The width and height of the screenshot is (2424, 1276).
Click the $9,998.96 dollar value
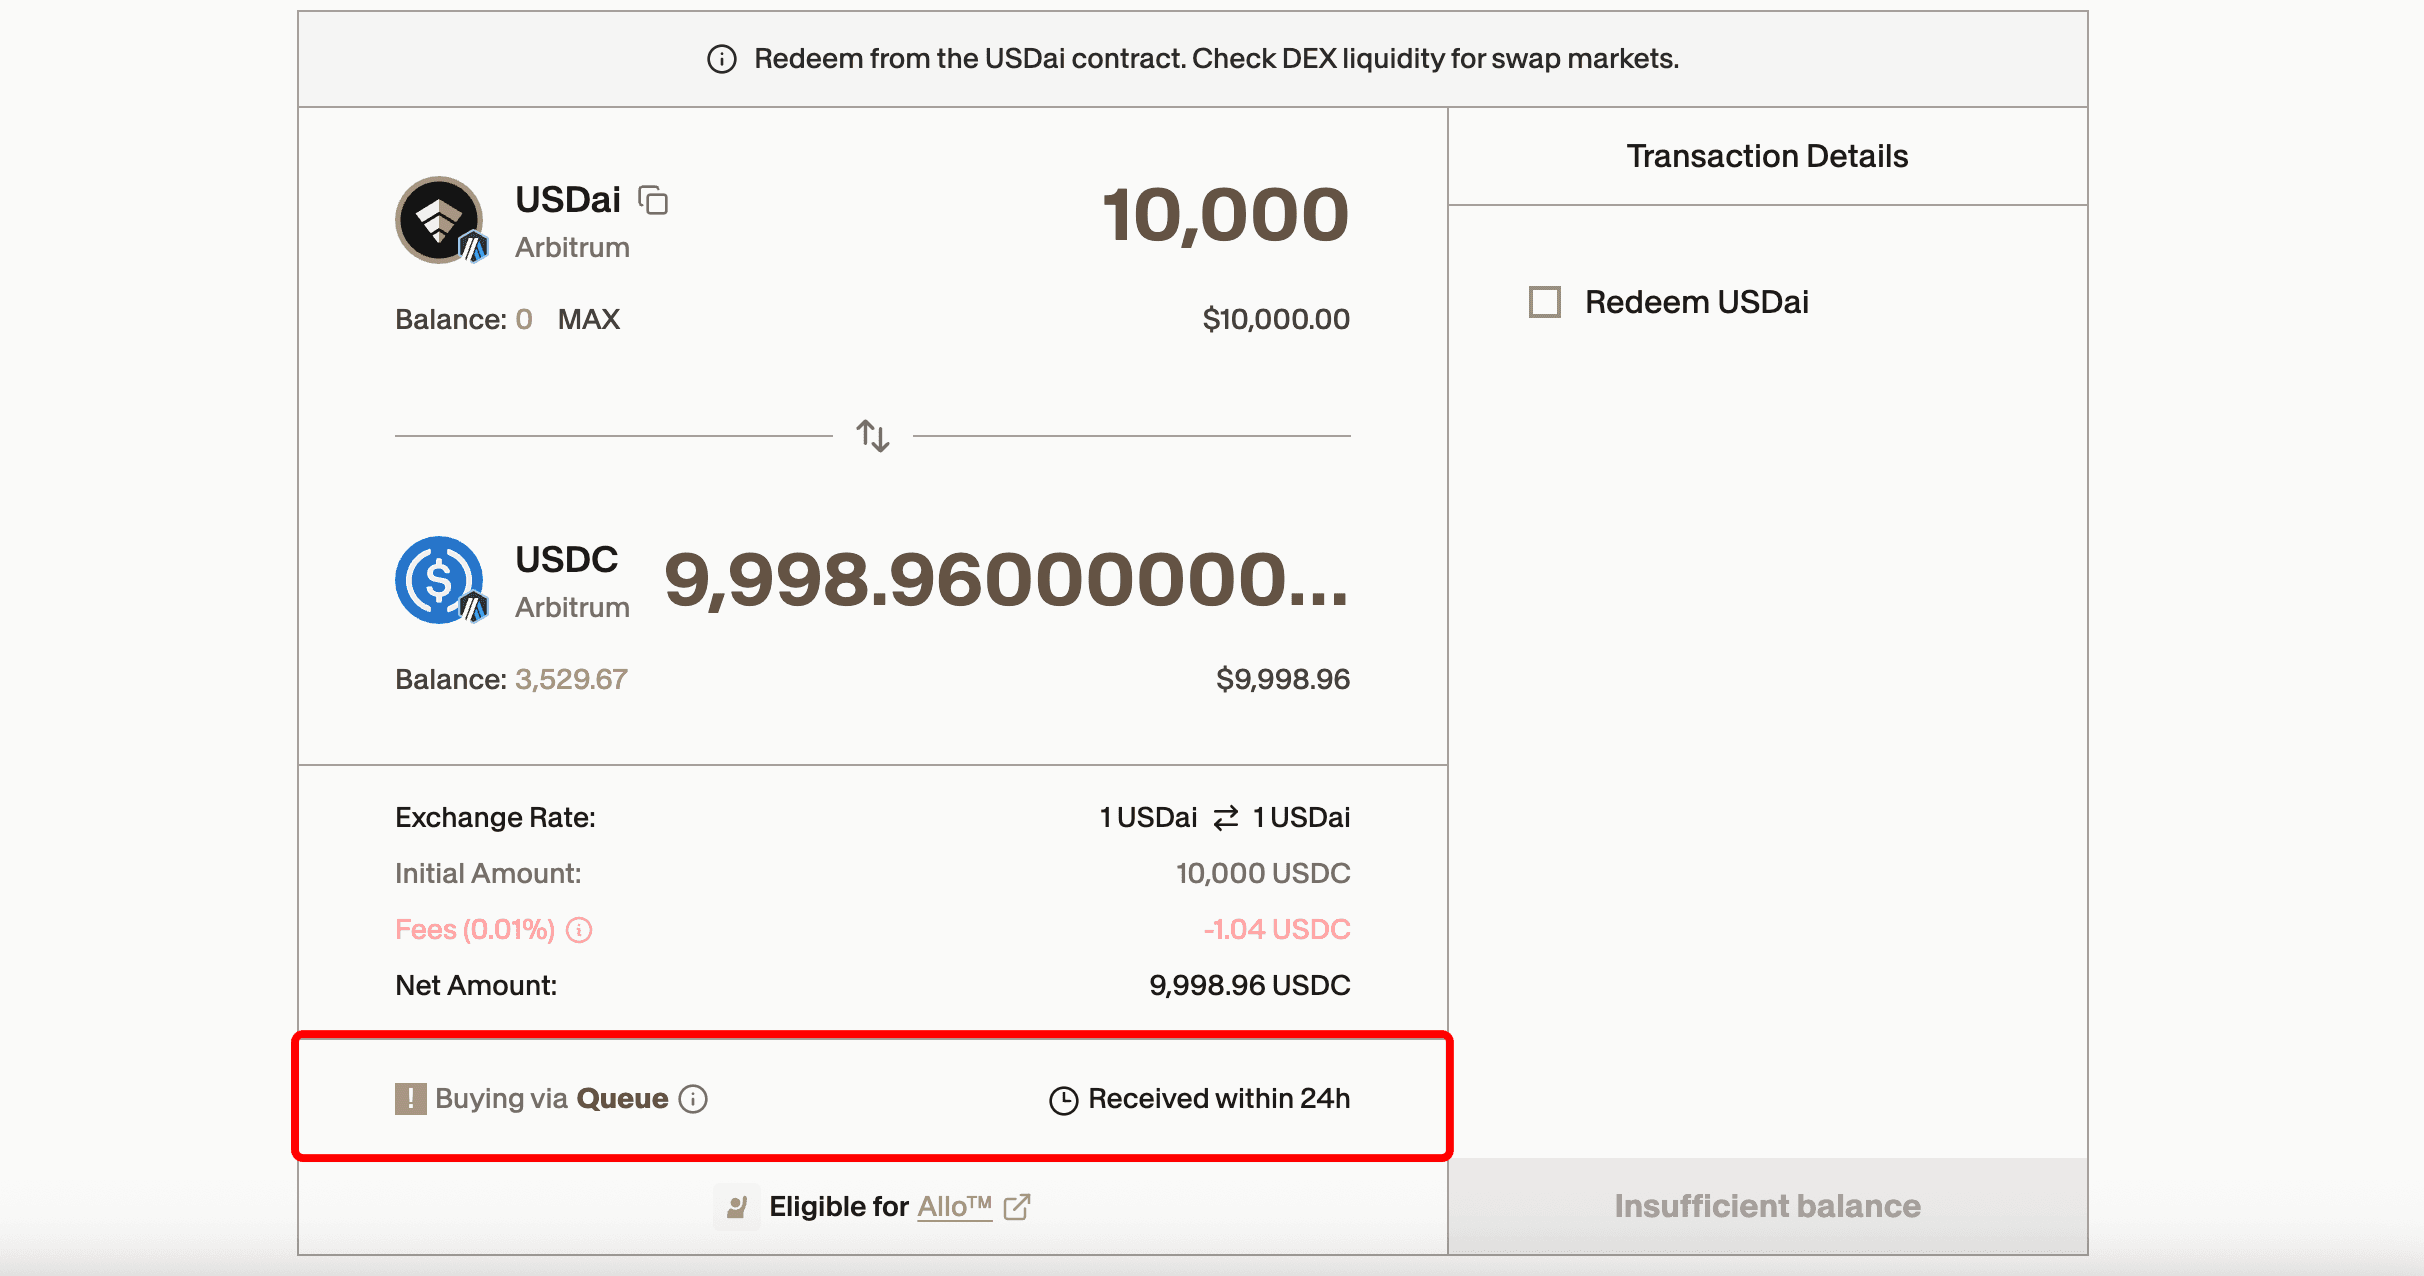(1283, 680)
